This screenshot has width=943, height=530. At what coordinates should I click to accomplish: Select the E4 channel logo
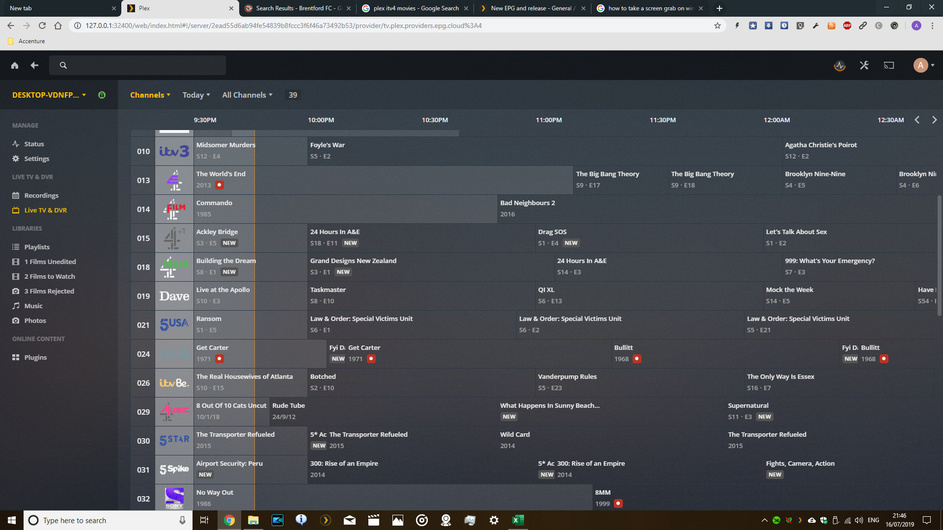174,180
